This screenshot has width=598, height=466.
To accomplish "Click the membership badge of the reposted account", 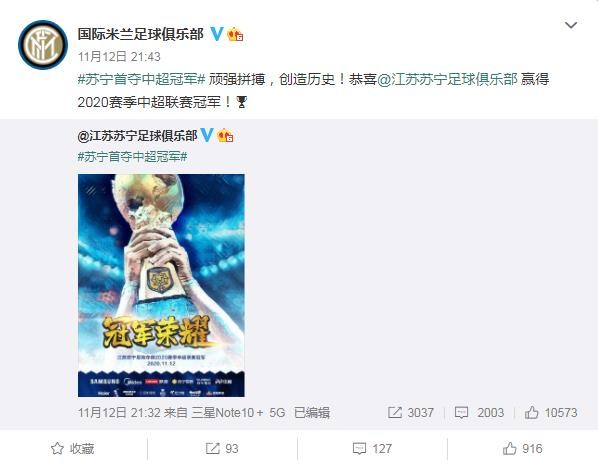I will pos(225,135).
